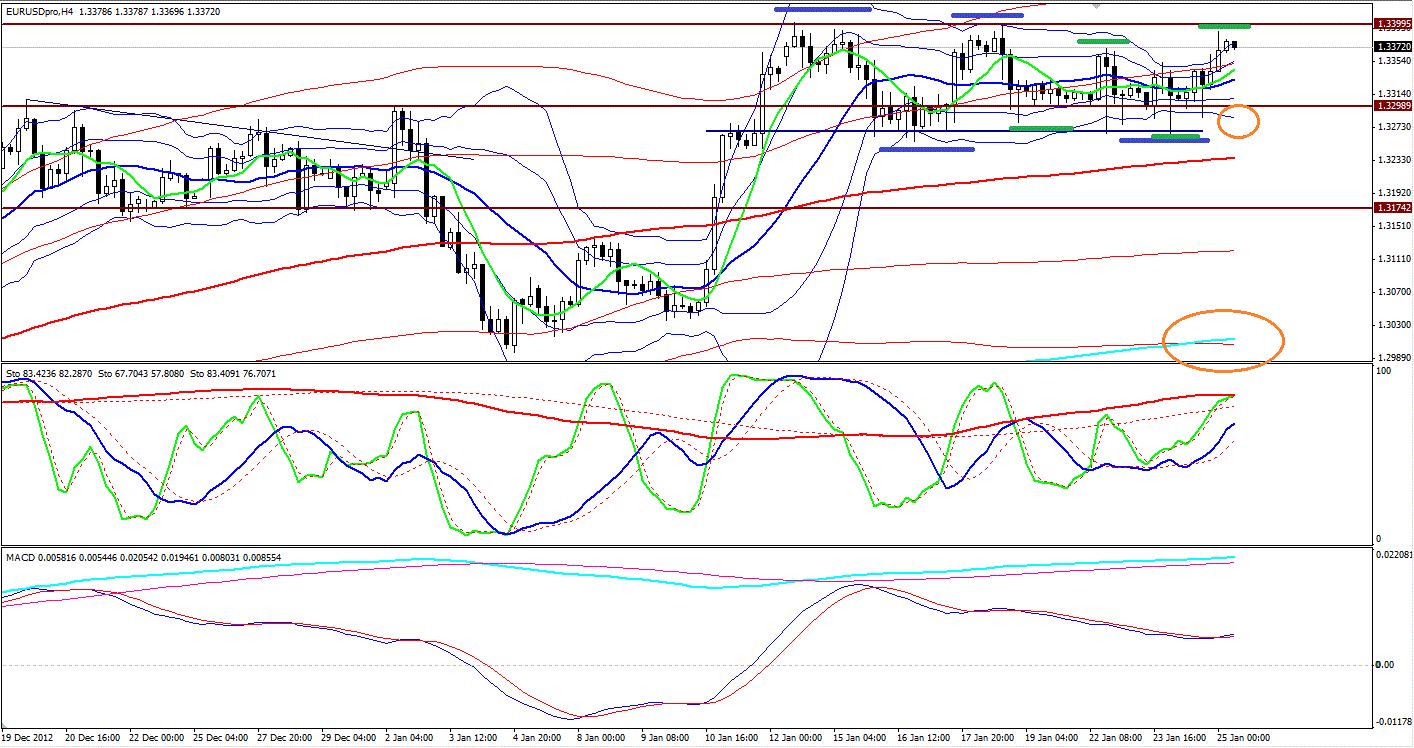Click the 19 Dec 2012 date label

pos(29,739)
